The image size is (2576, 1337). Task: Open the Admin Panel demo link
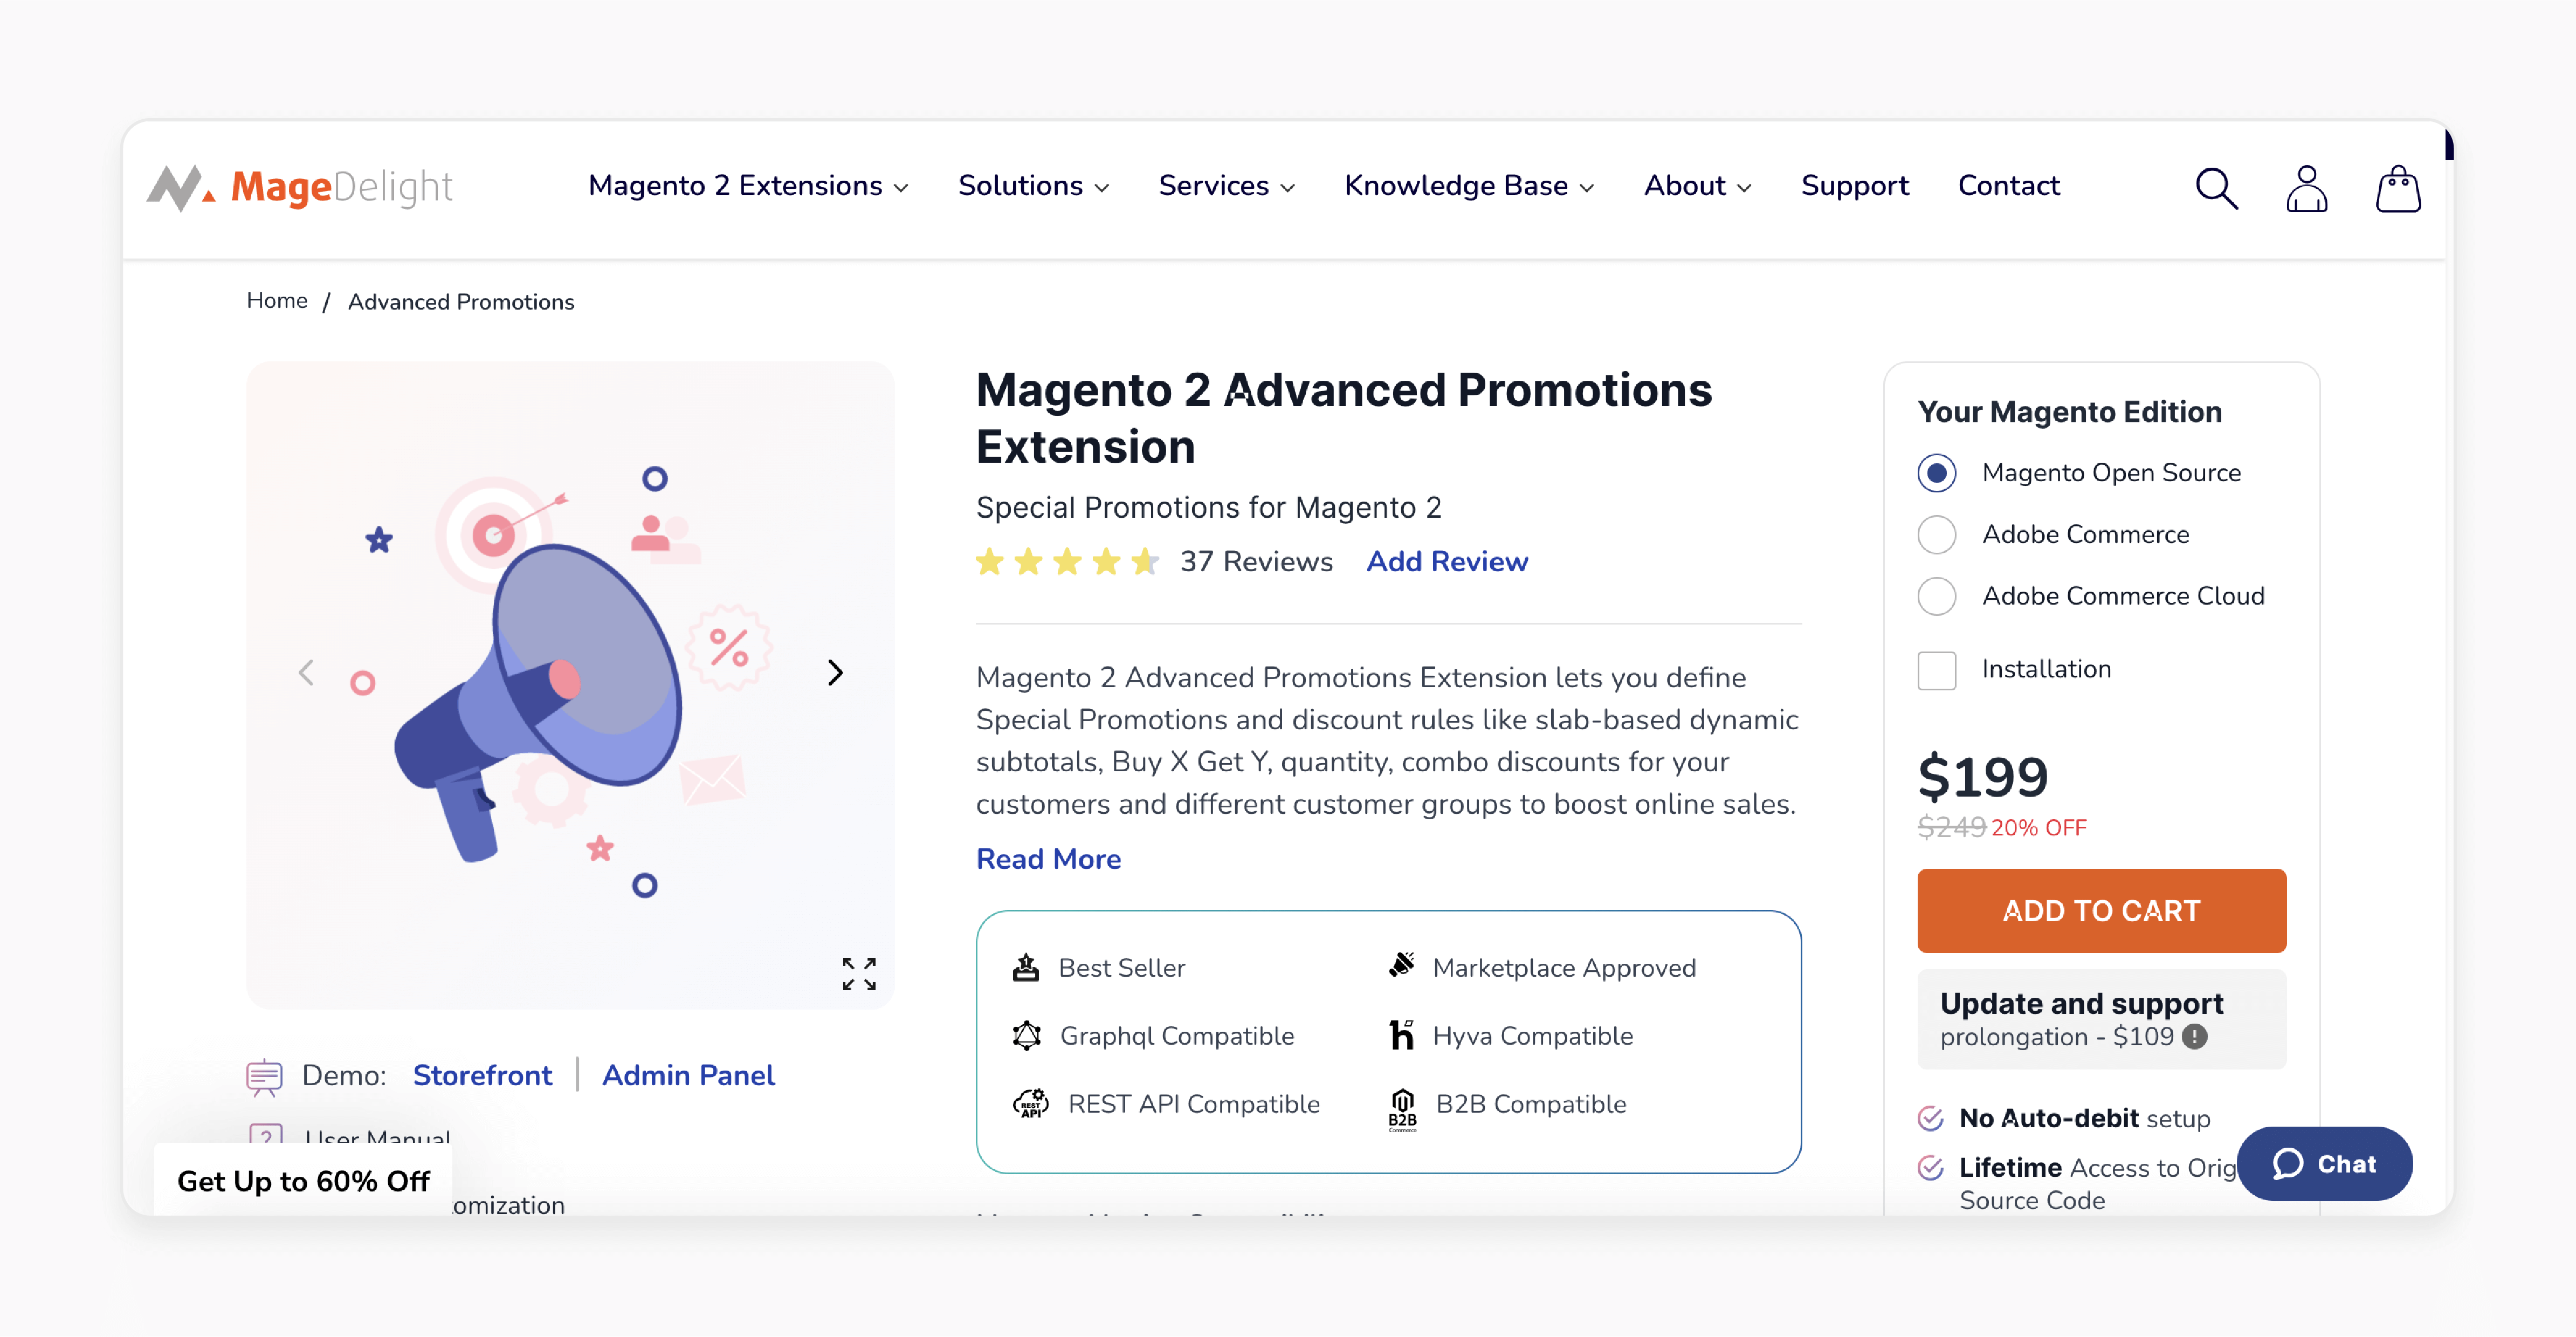pyautogui.click(x=688, y=1075)
